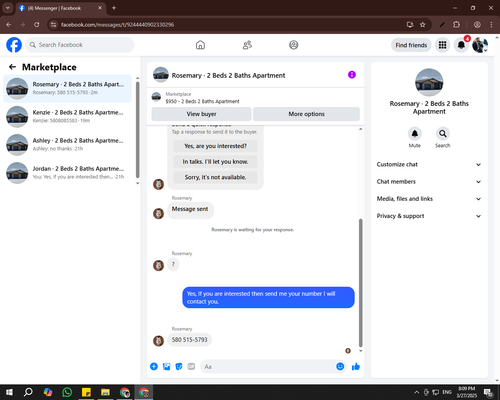500x400 pixels.
Task: Open the $950 Marketplace listing link
Action: pyautogui.click(x=202, y=101)
